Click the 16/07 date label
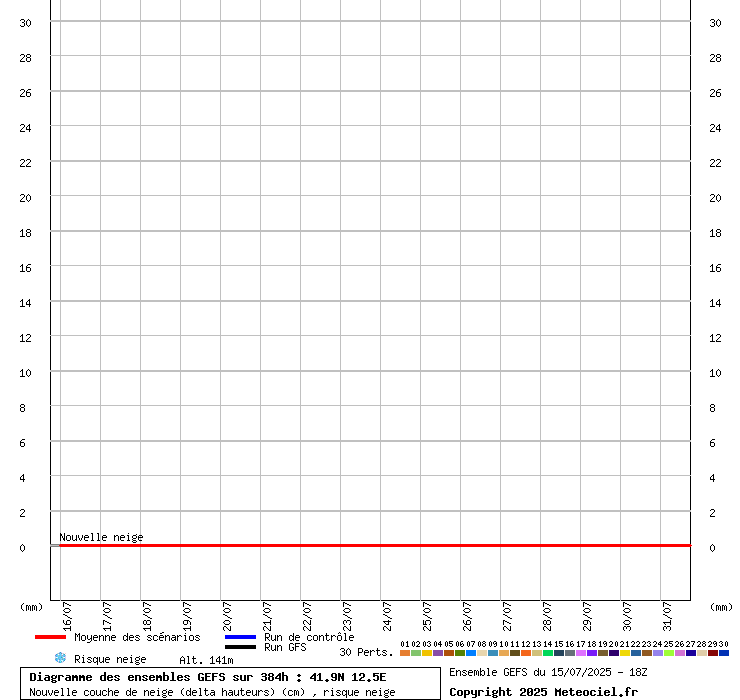 [x=67, y=616]
